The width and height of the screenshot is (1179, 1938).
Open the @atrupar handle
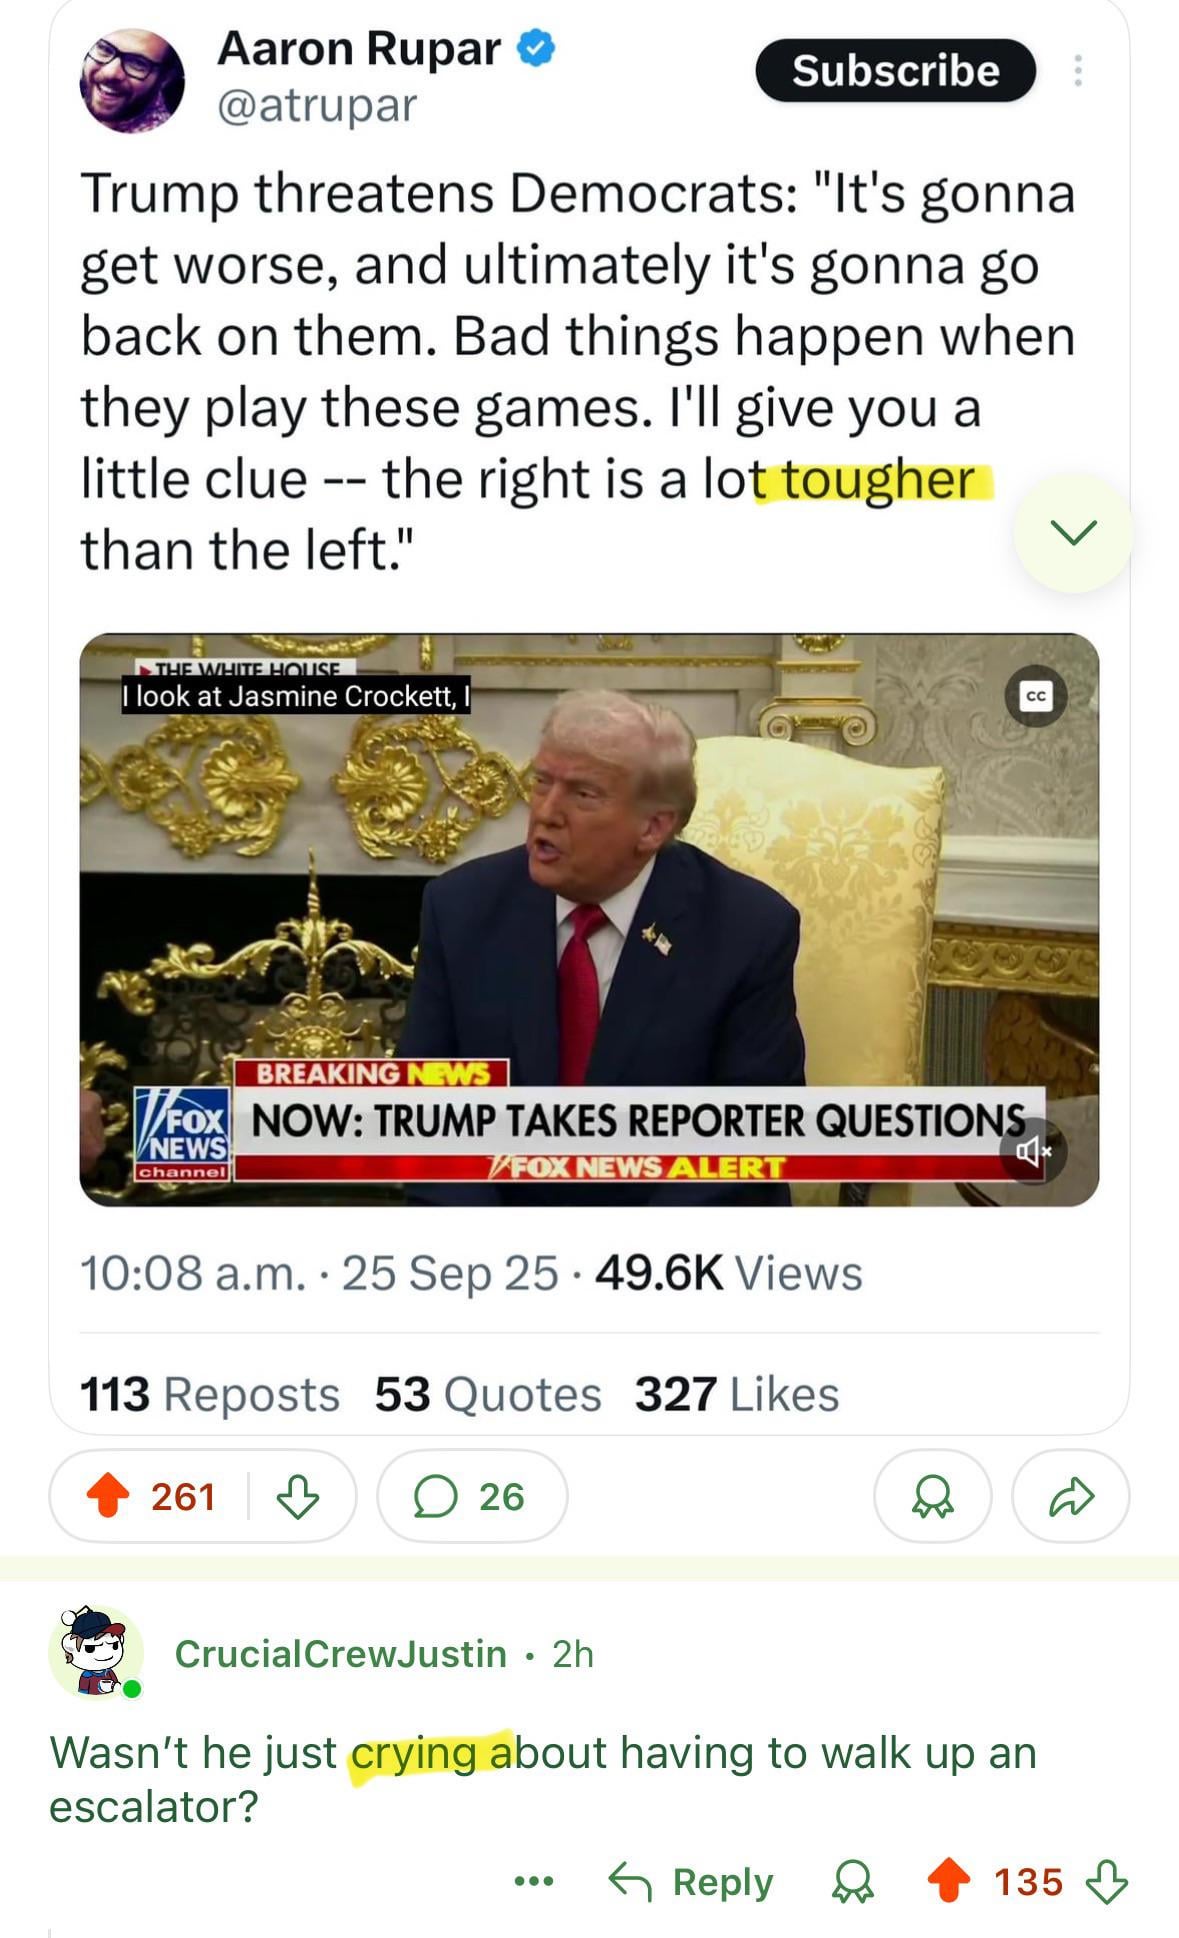[317, 105]
